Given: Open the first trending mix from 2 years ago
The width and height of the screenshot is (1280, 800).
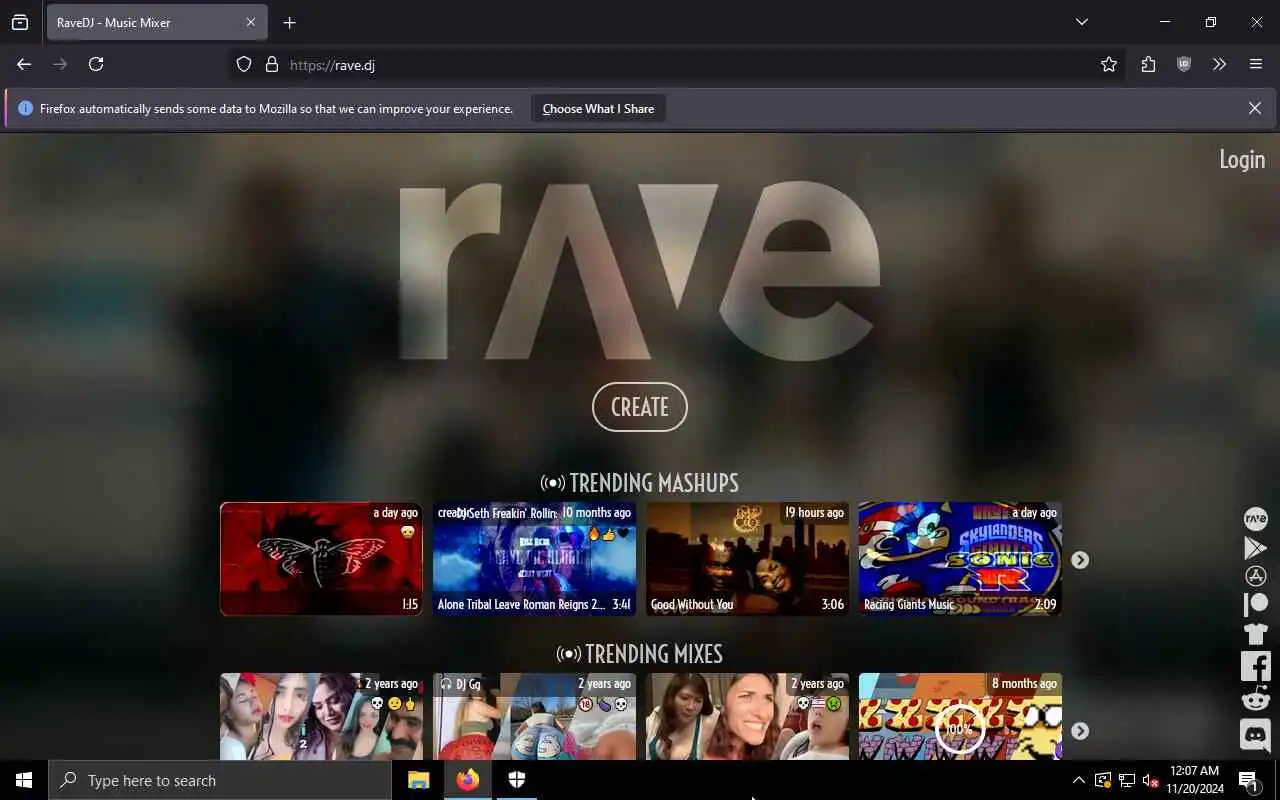Looking at the screenshot, I should coord(321,717).
